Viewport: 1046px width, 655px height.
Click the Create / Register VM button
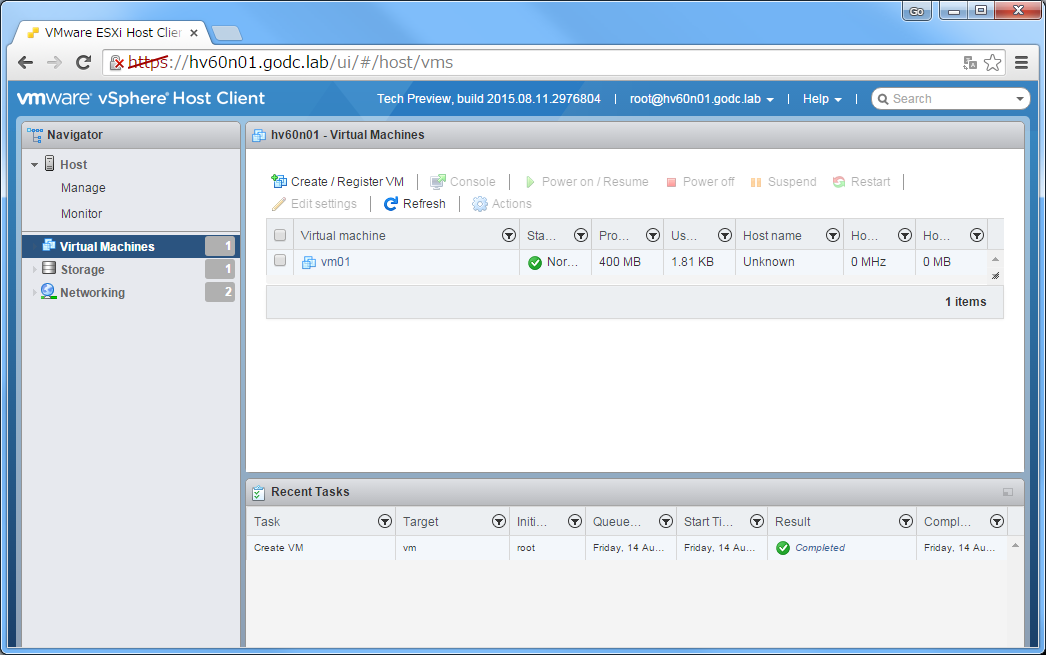point(338,181)
